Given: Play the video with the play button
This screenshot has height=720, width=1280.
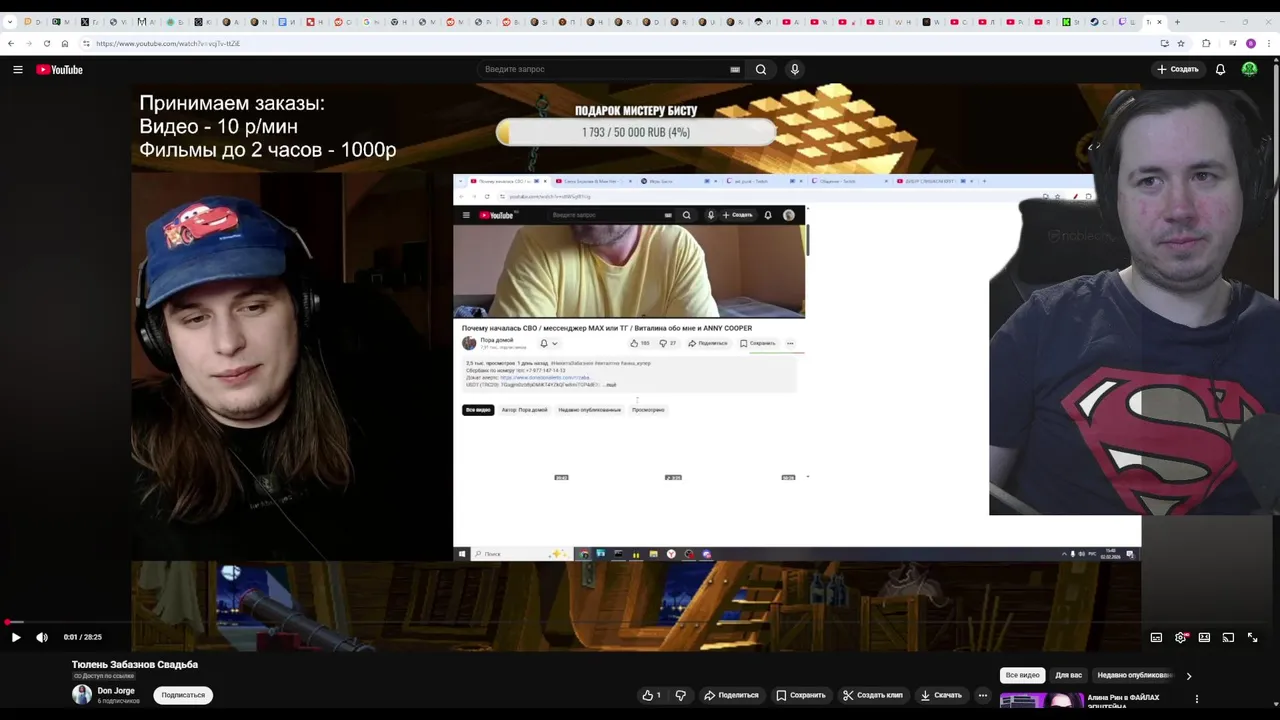Looking at the screenshot, I should click(x=16, y=637).
